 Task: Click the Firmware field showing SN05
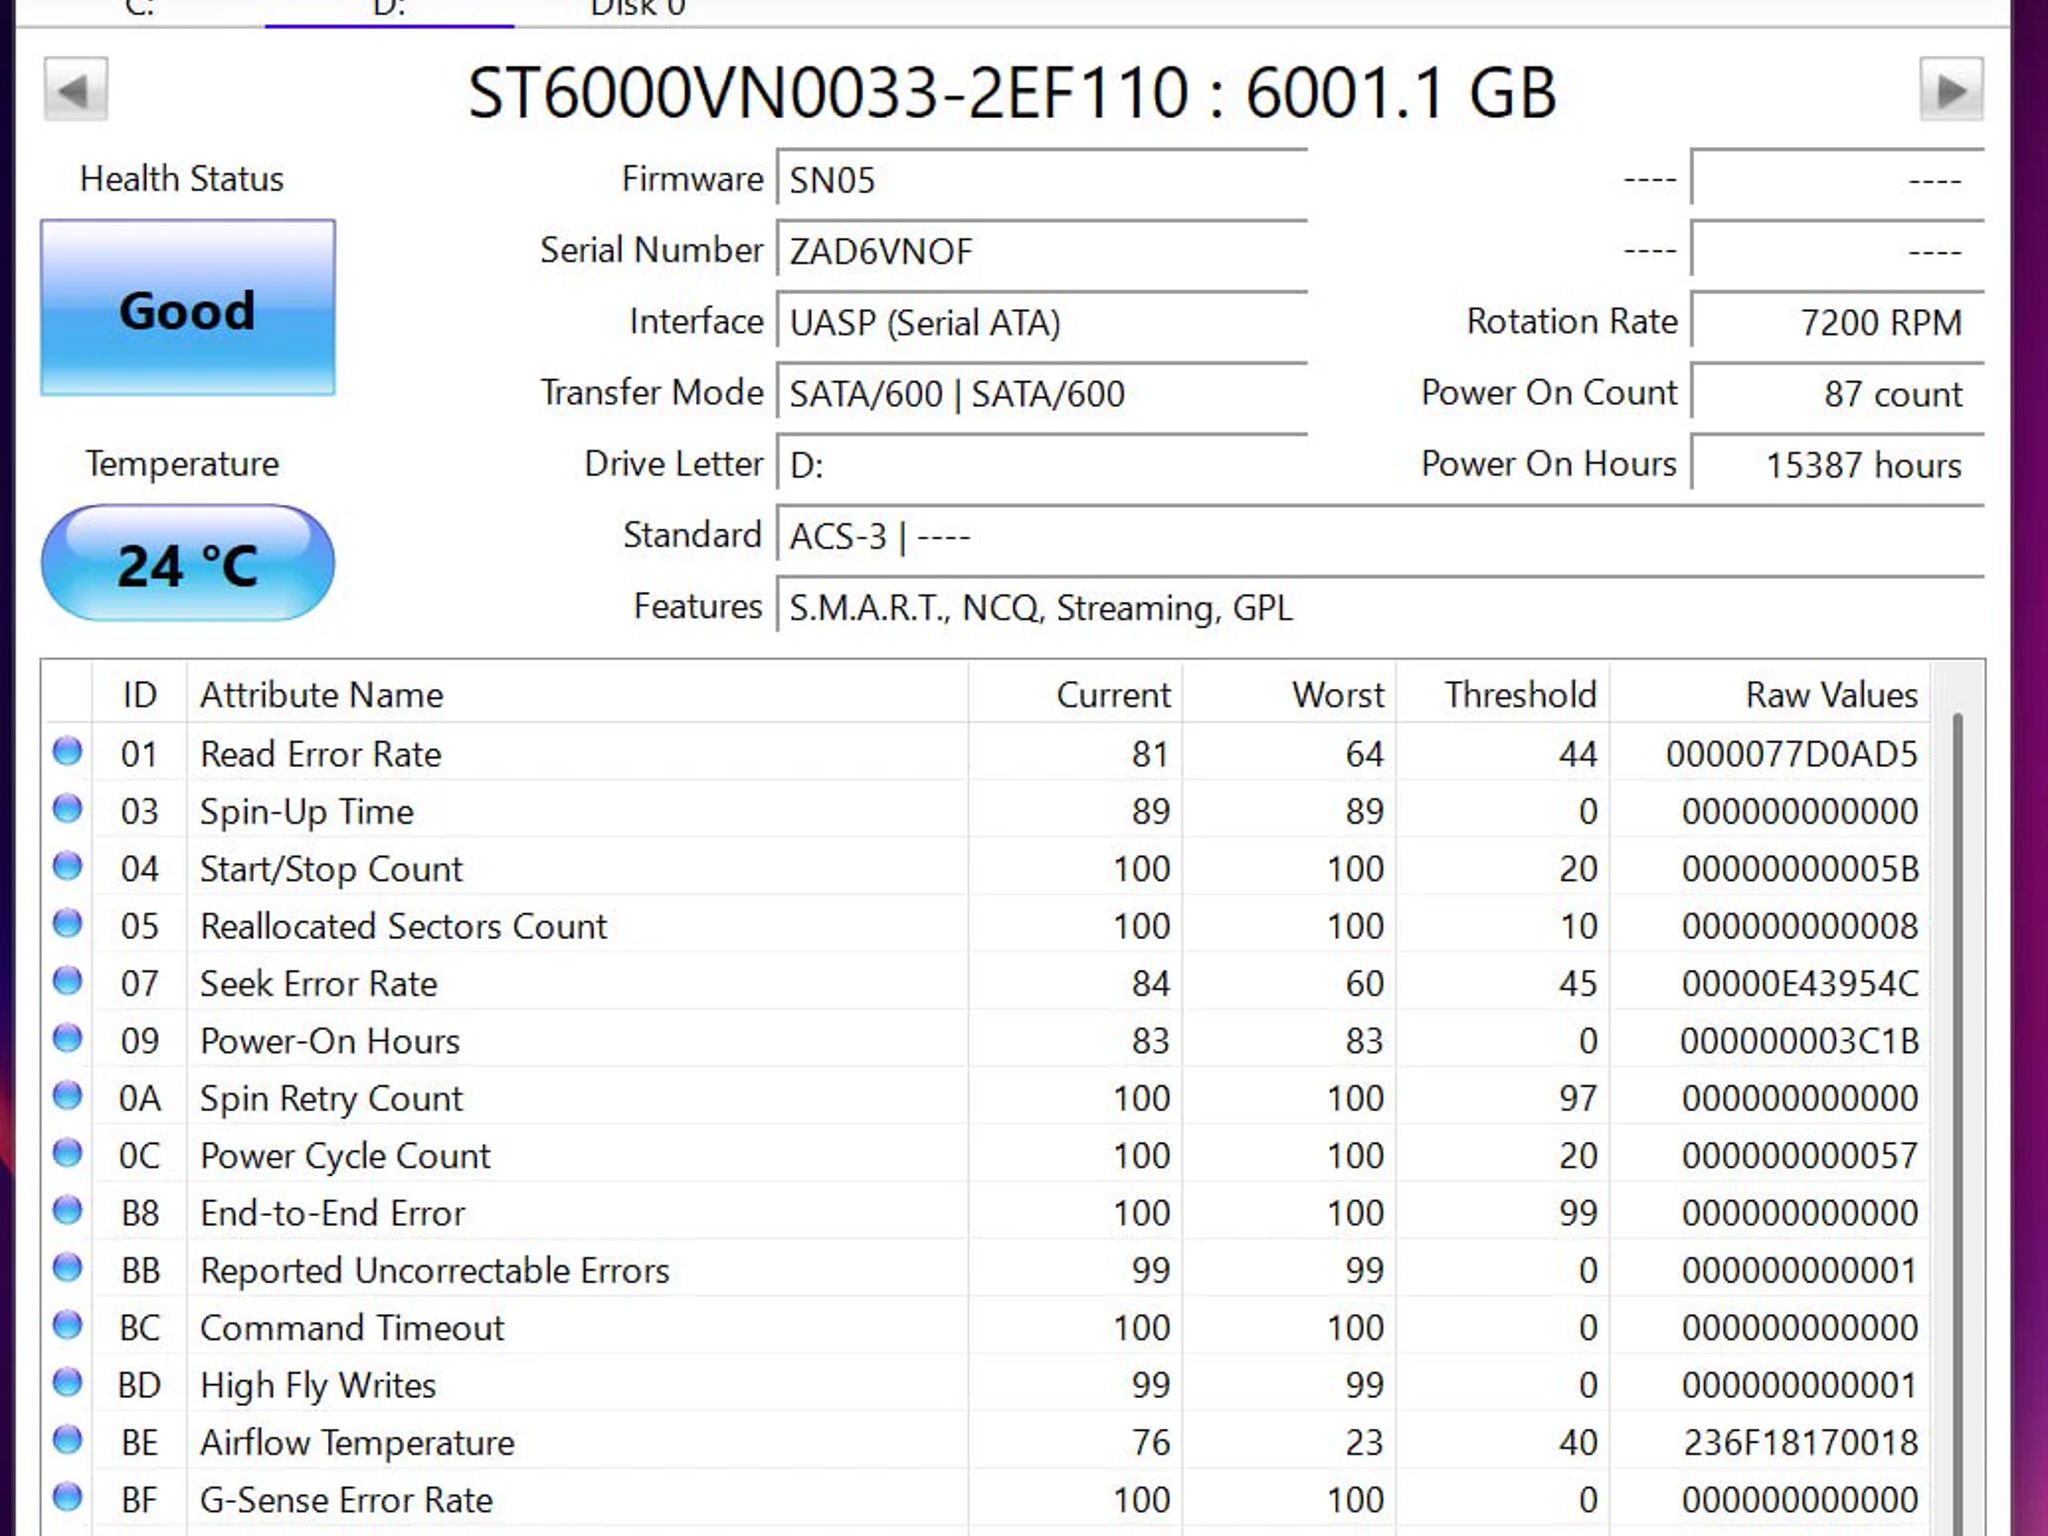point(1042,179)
